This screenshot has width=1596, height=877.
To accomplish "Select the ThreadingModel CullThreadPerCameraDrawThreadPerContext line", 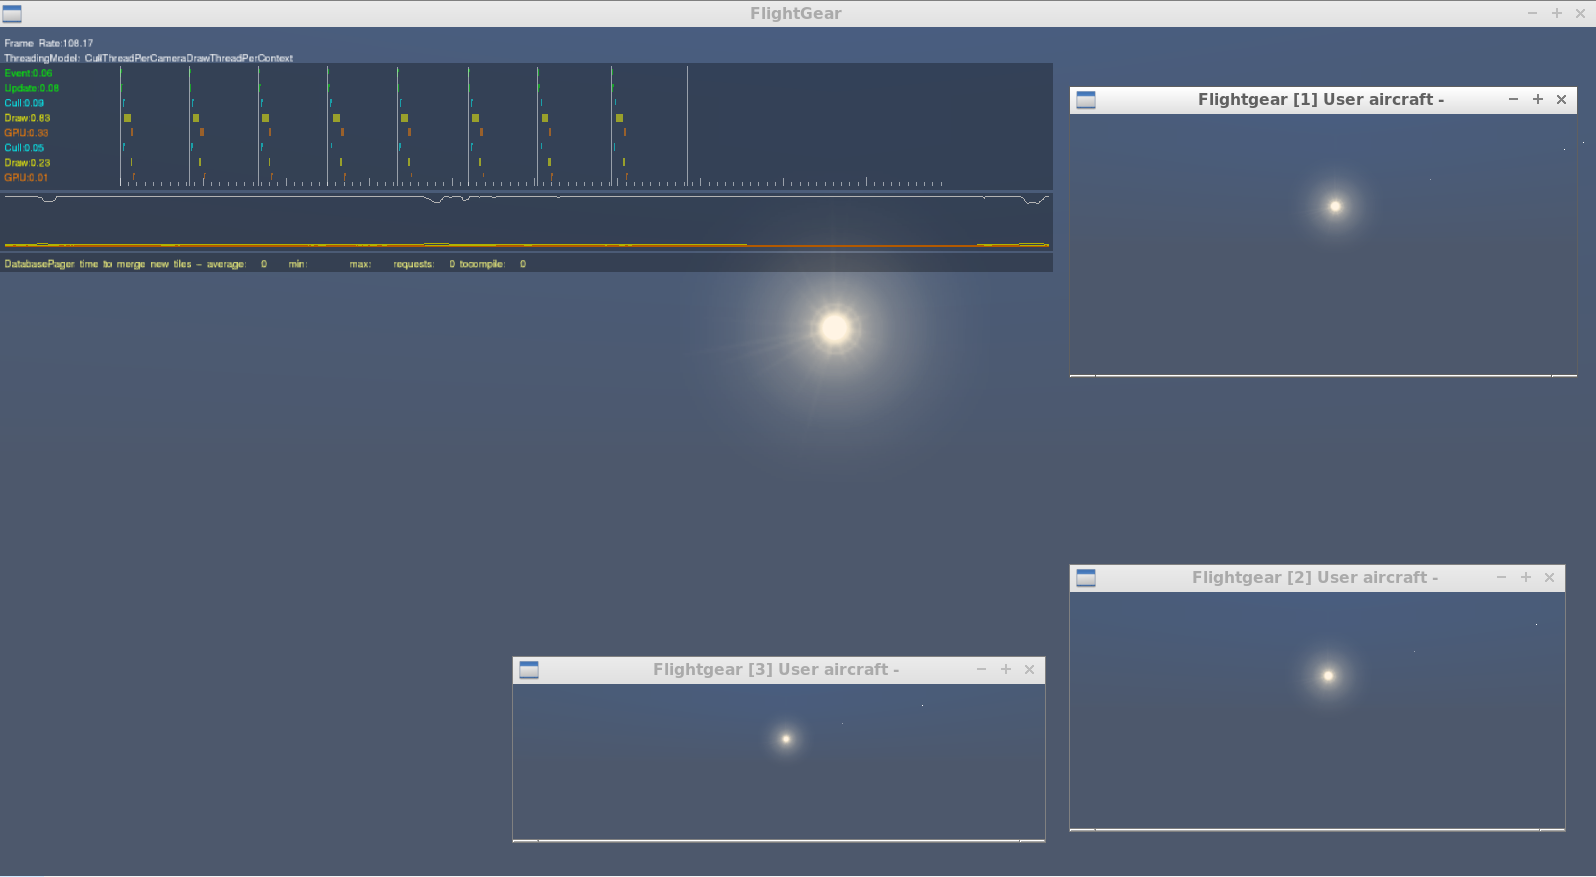I will [149, 58].
